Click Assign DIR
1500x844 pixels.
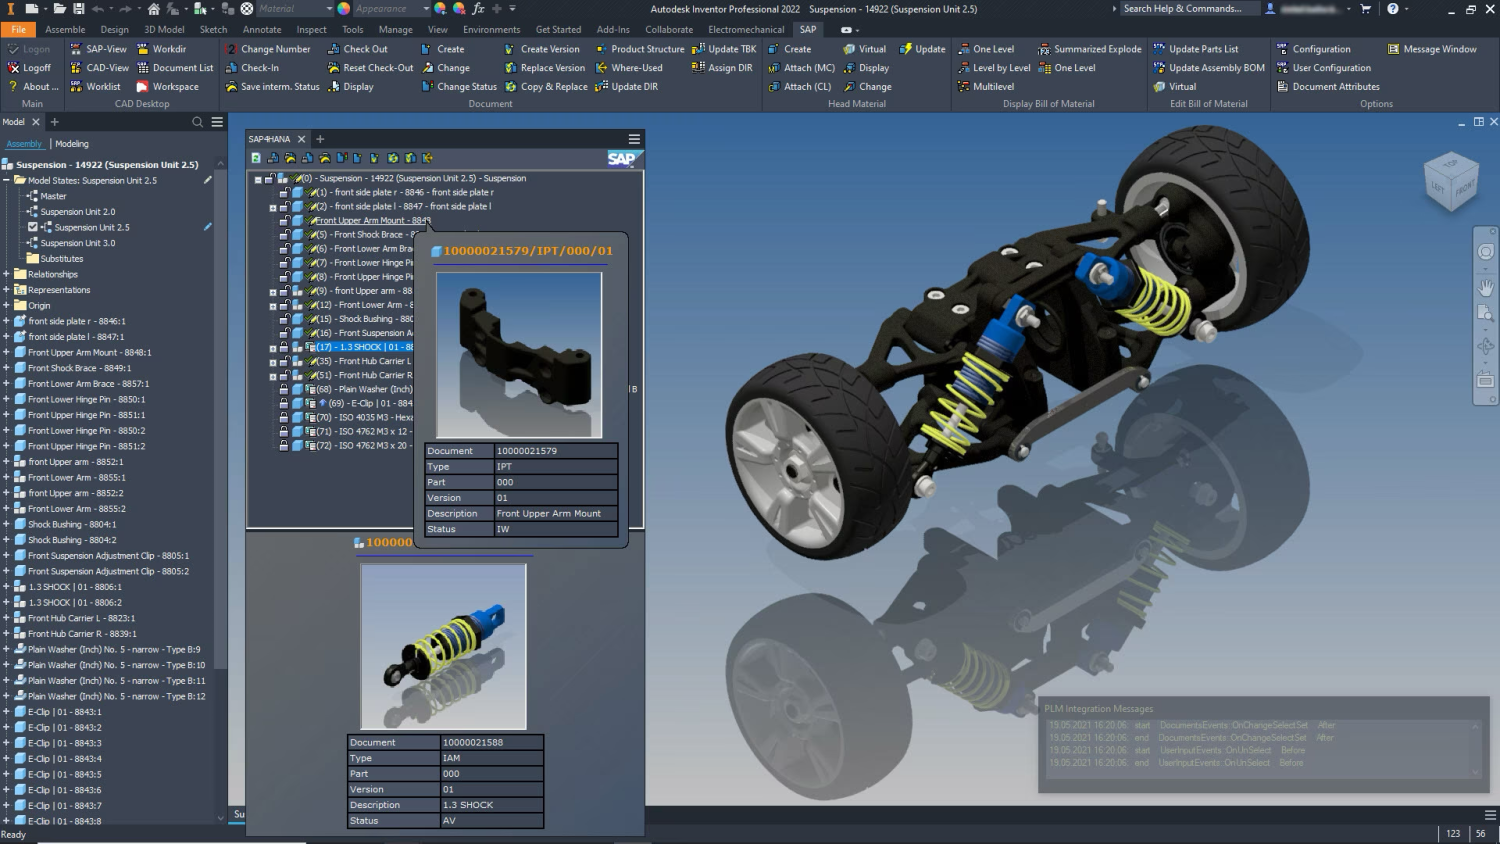coord(722,68)
